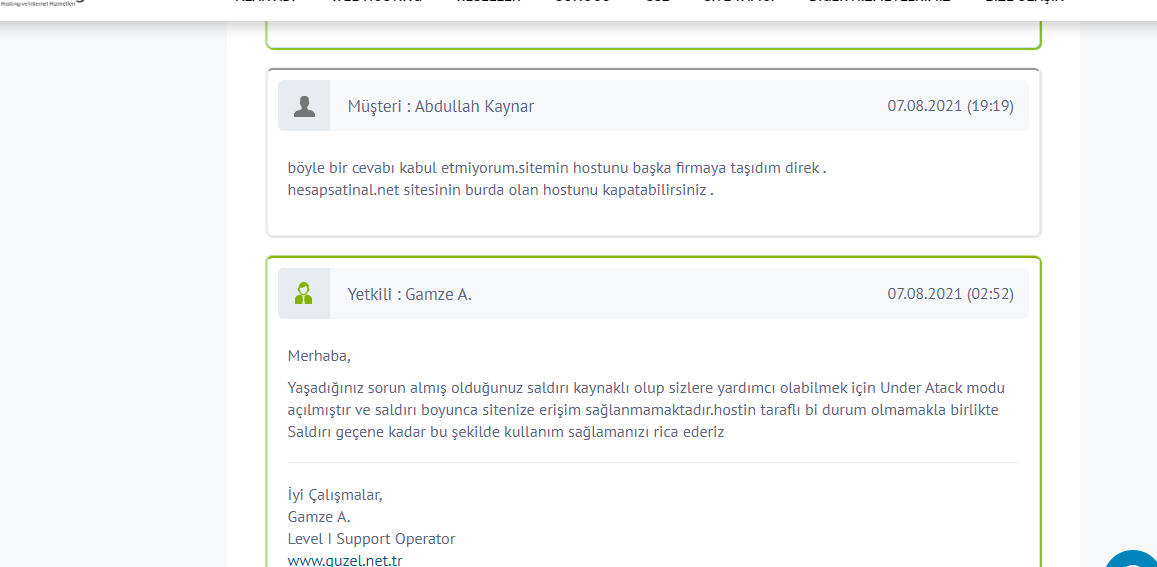This screenshot has width=1157, height=567.
Task: Click the 07.08.2021 (19:19) timestamp
Action: tap(950, 106)
